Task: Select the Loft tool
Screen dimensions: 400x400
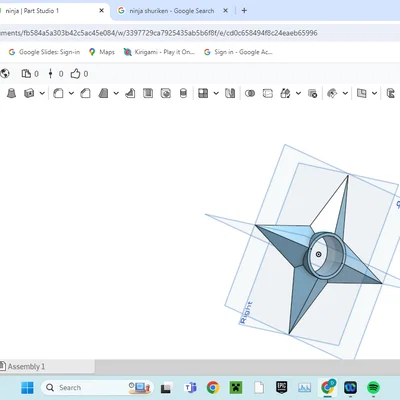Action: pyautogui.click(x=11, y=93)
